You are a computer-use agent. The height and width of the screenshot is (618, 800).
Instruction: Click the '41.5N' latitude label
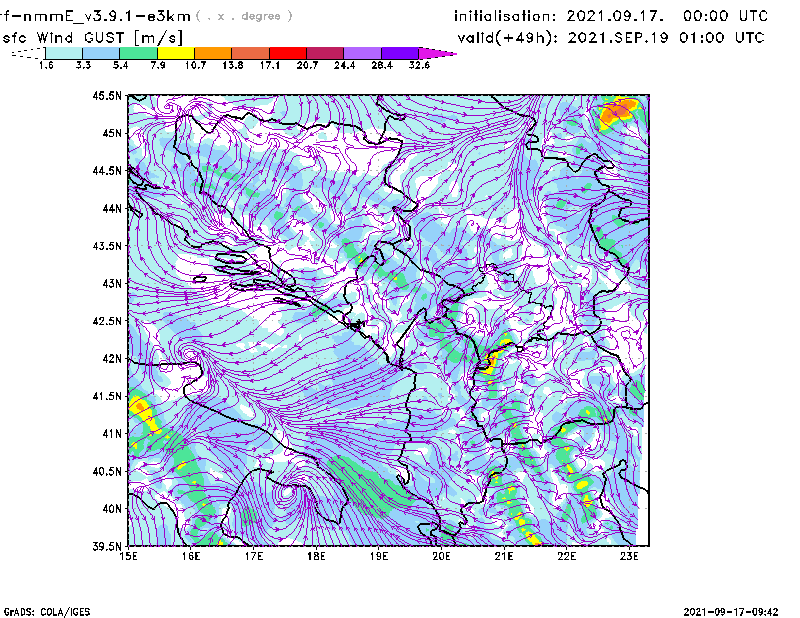107,396
